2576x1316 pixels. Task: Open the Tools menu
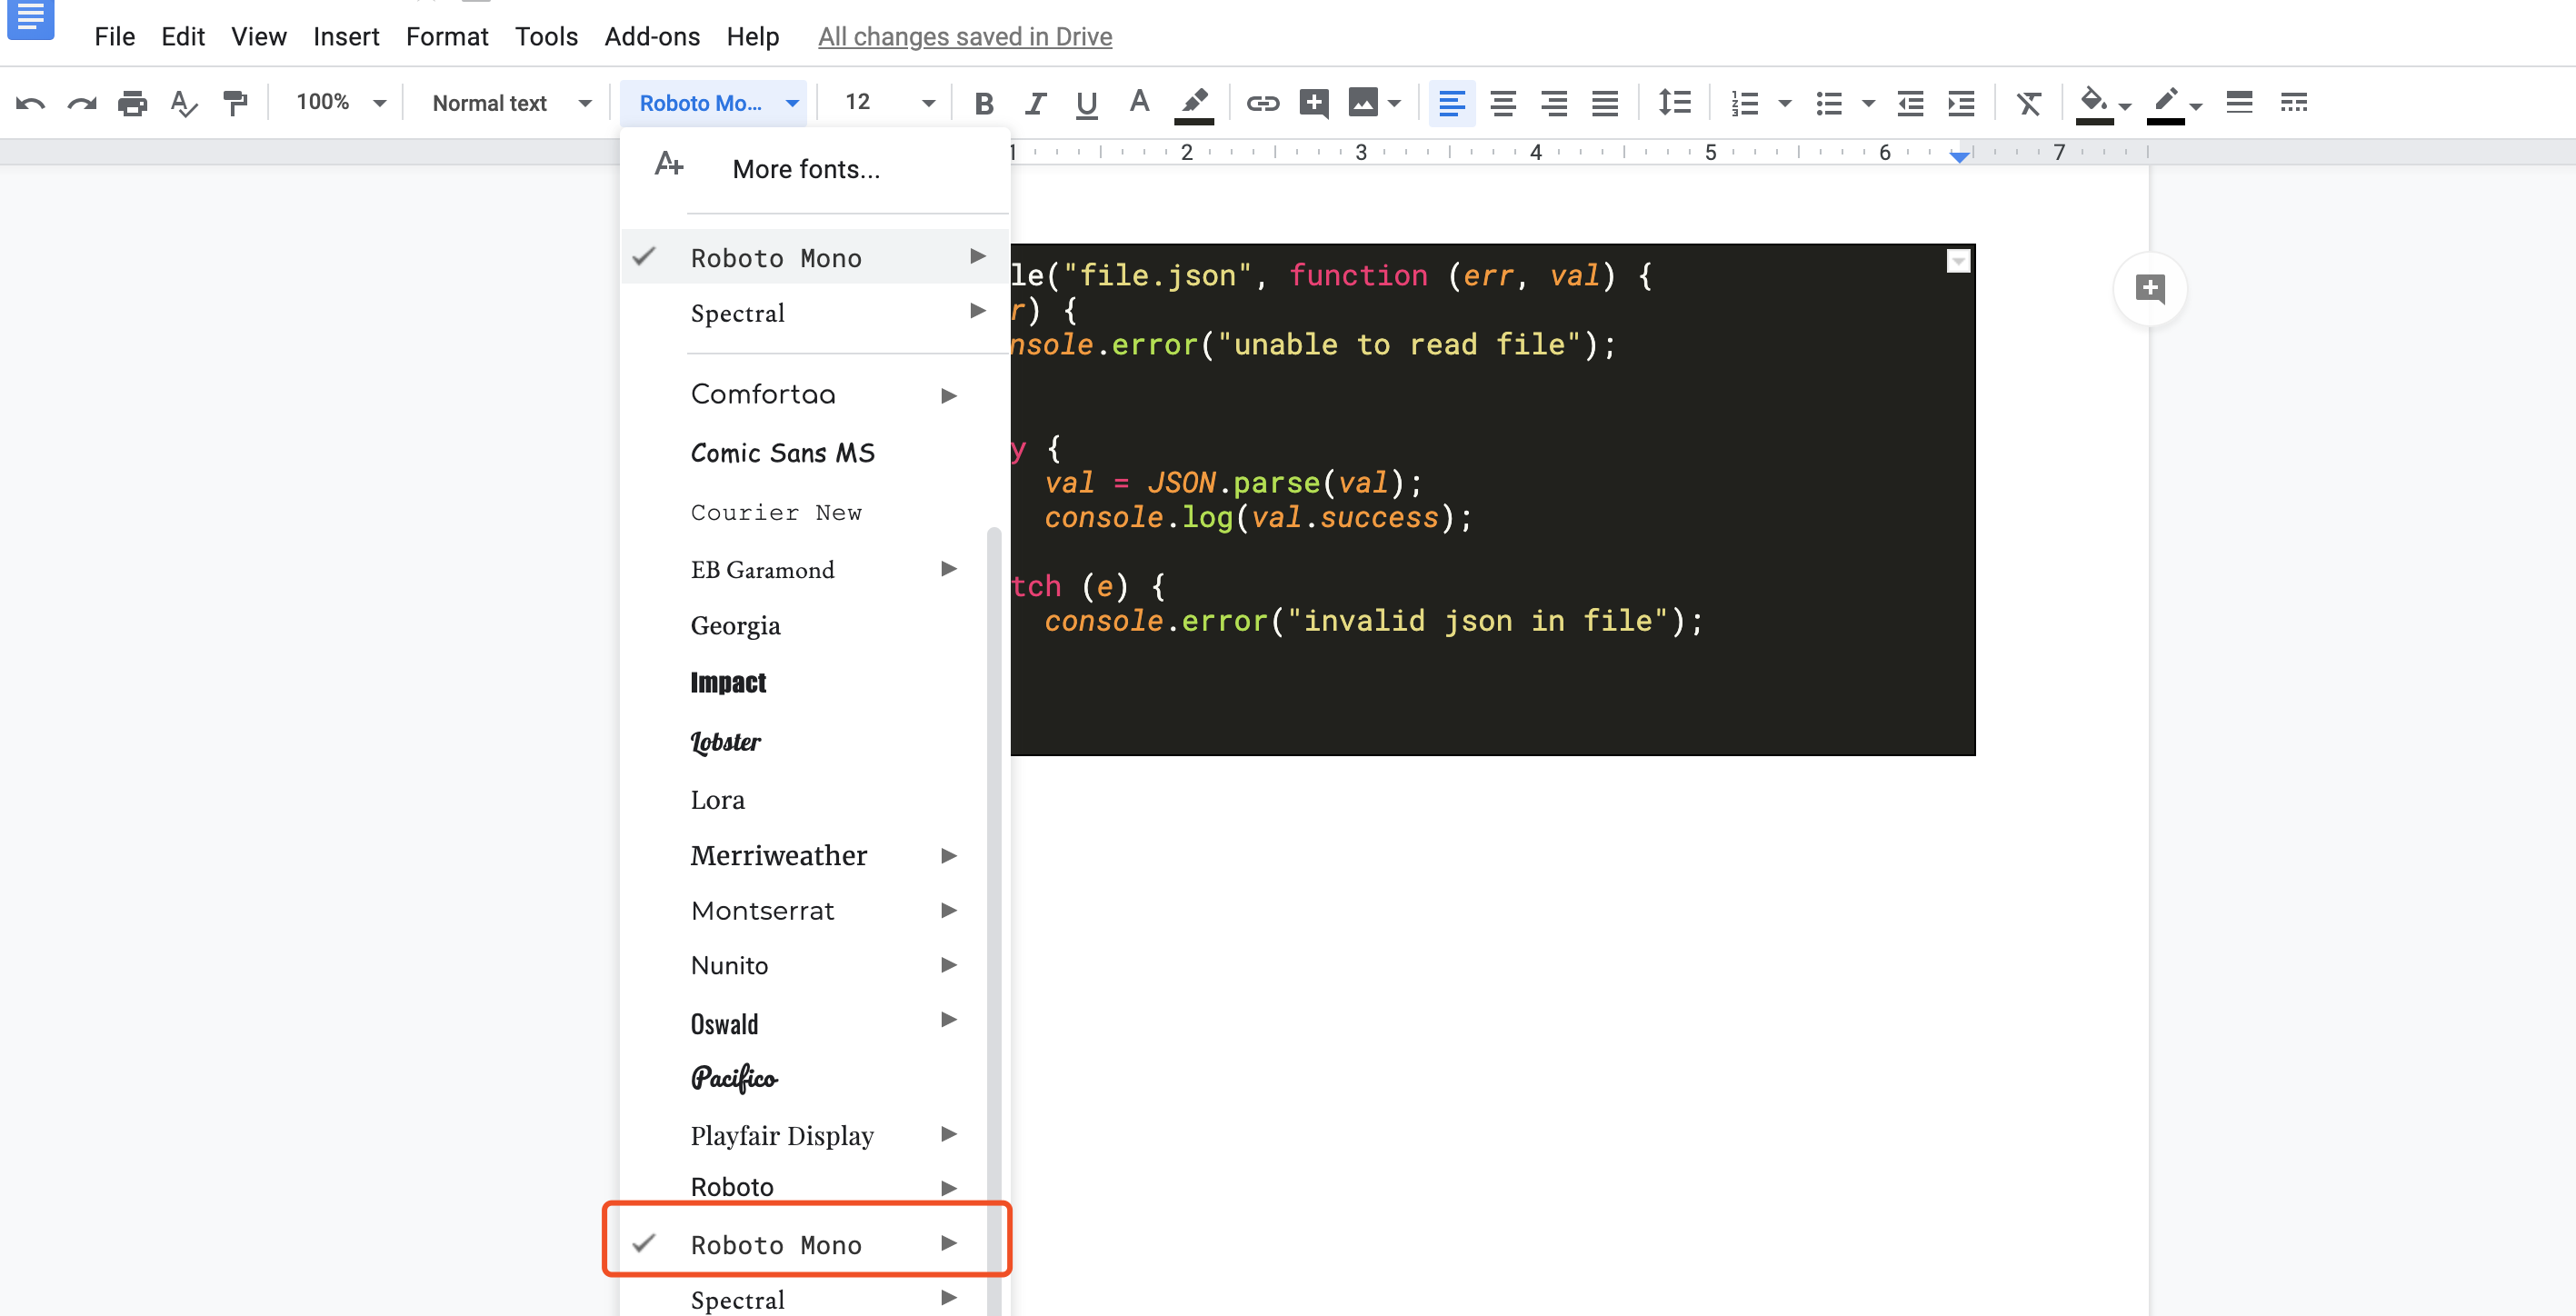546,37
